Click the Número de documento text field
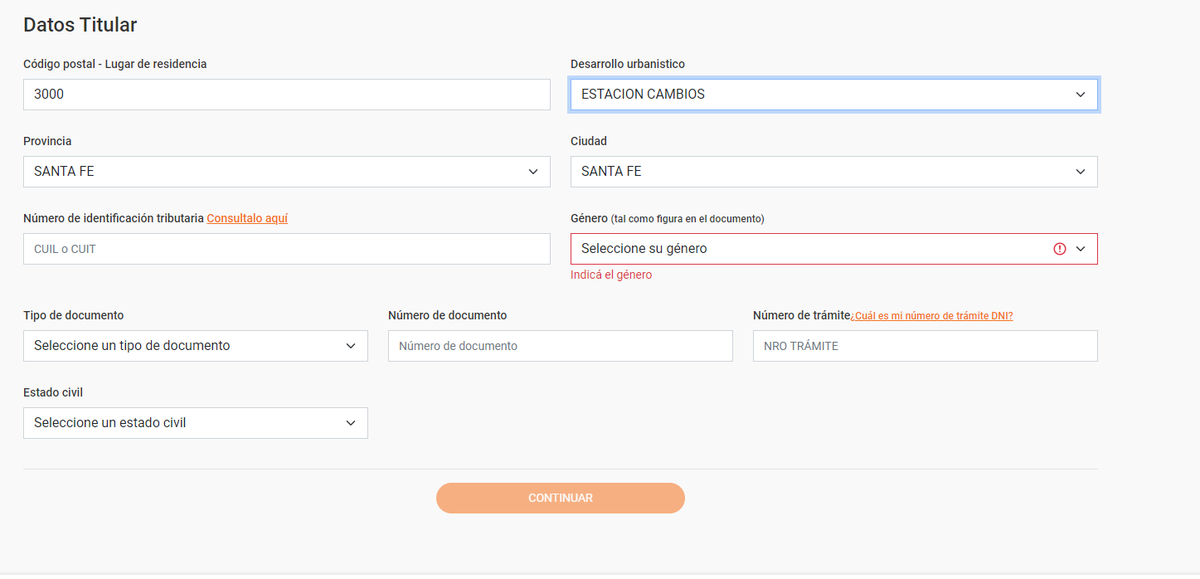The image size is (1200, 579). point(560,345)
